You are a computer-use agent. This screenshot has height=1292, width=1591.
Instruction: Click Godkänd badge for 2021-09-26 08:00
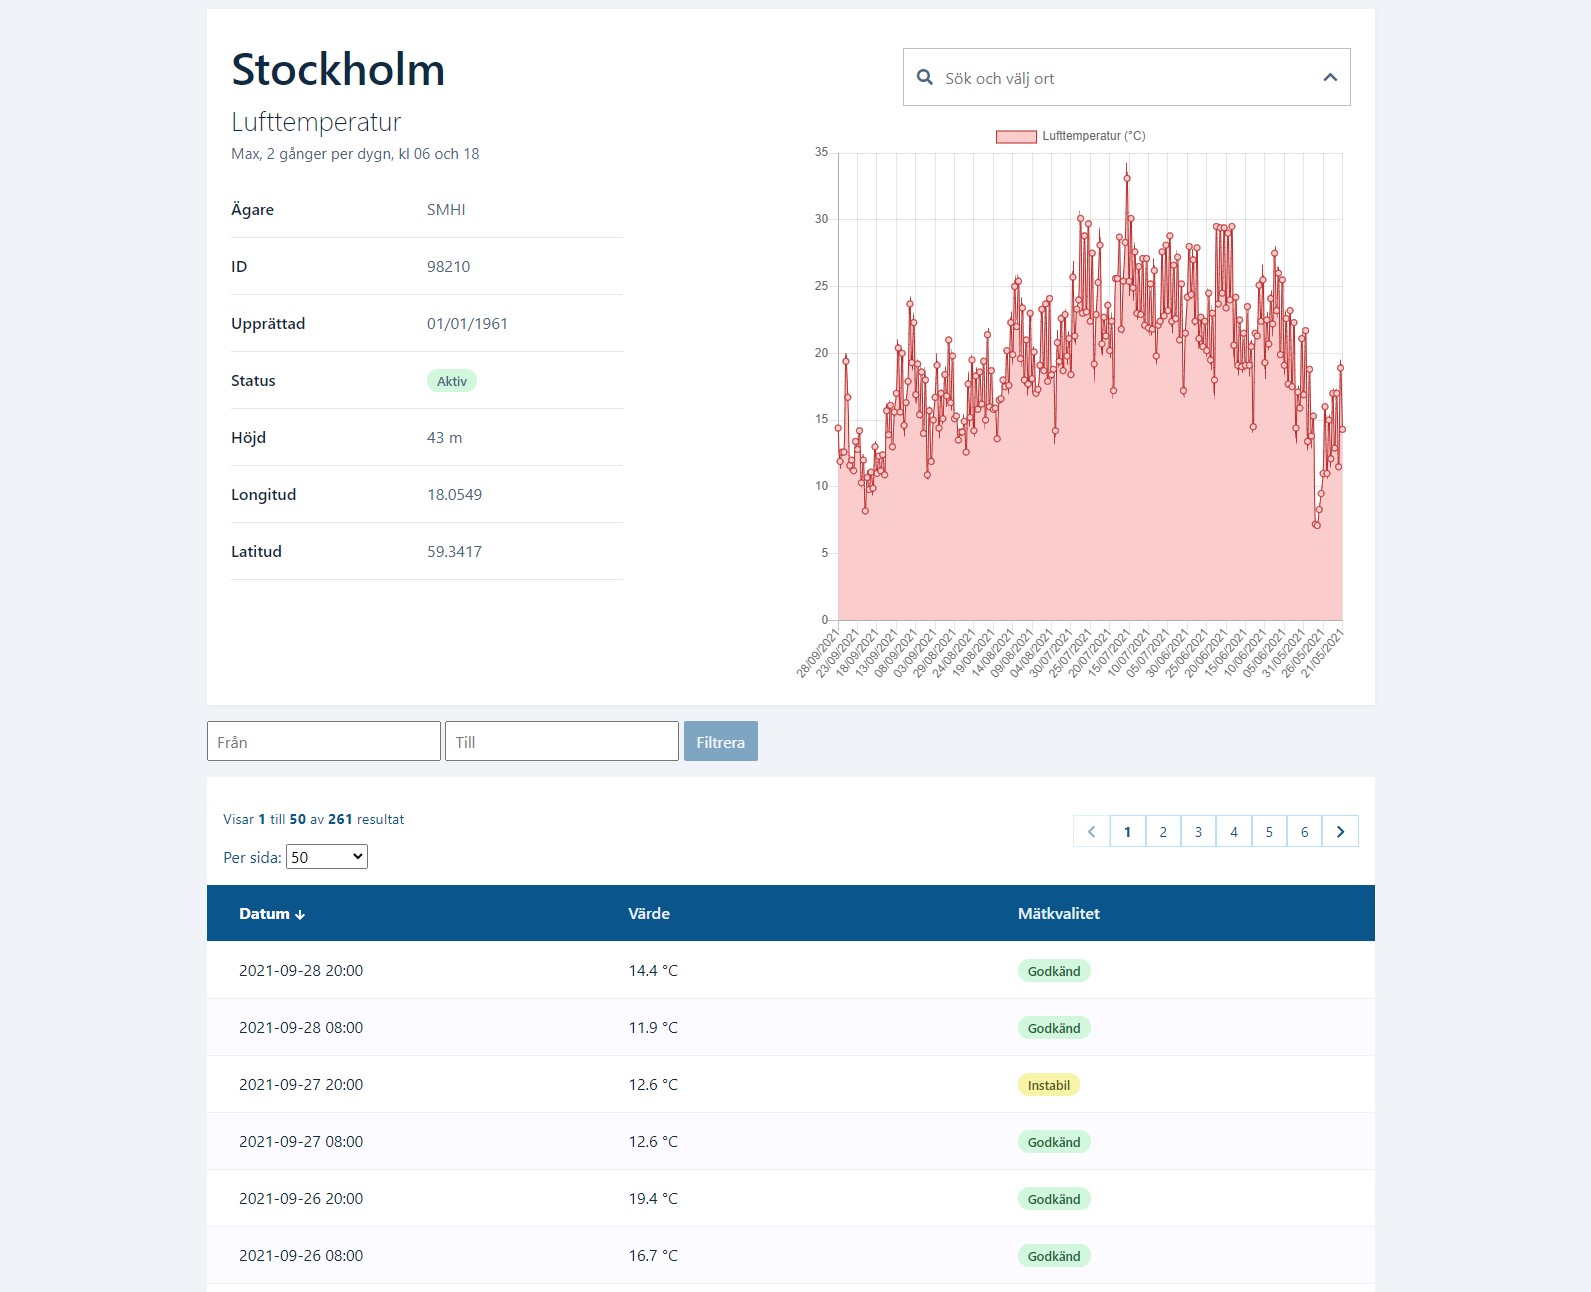coord(1054,1256)
